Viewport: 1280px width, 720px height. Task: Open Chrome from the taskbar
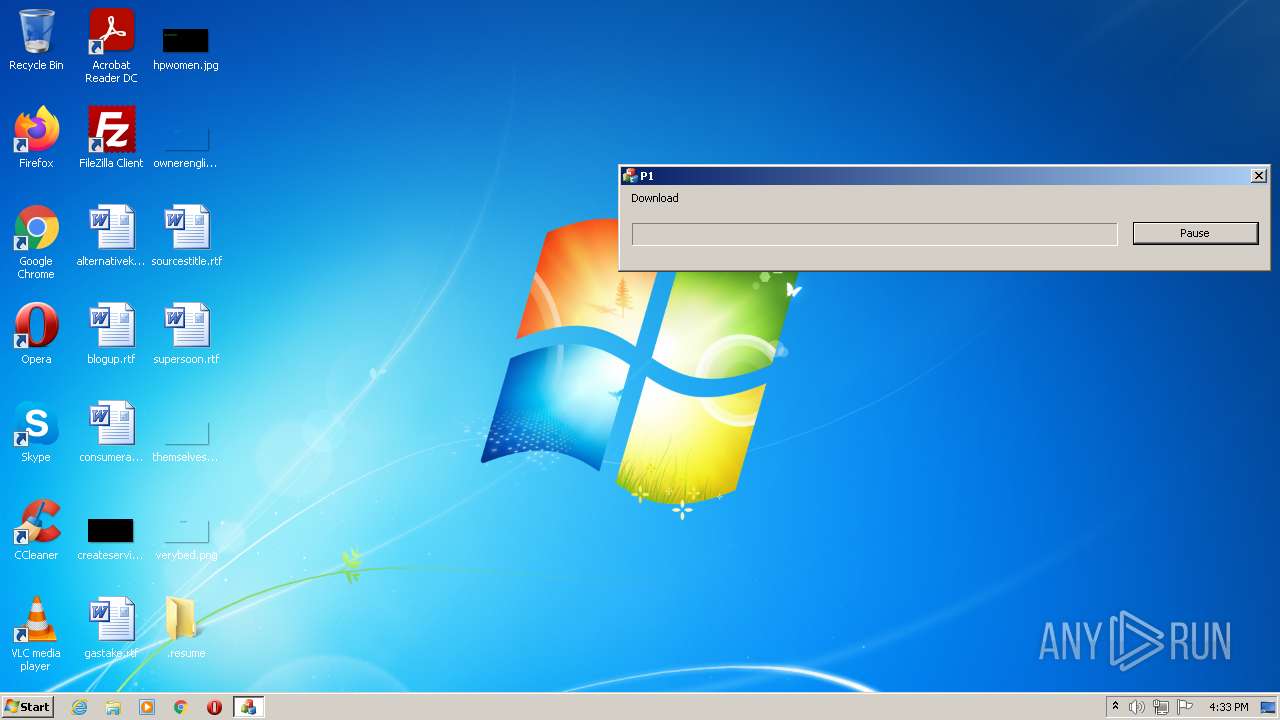coord(181,707)
